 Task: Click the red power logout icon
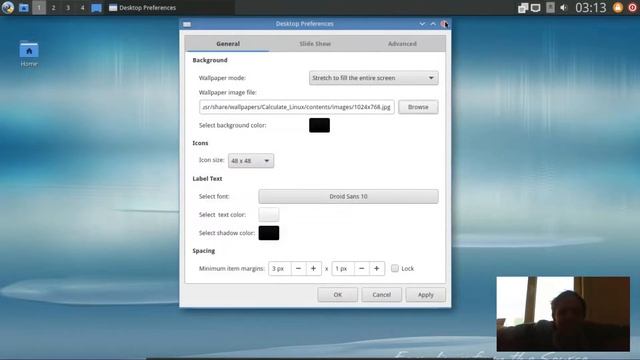tap(633, 8)
